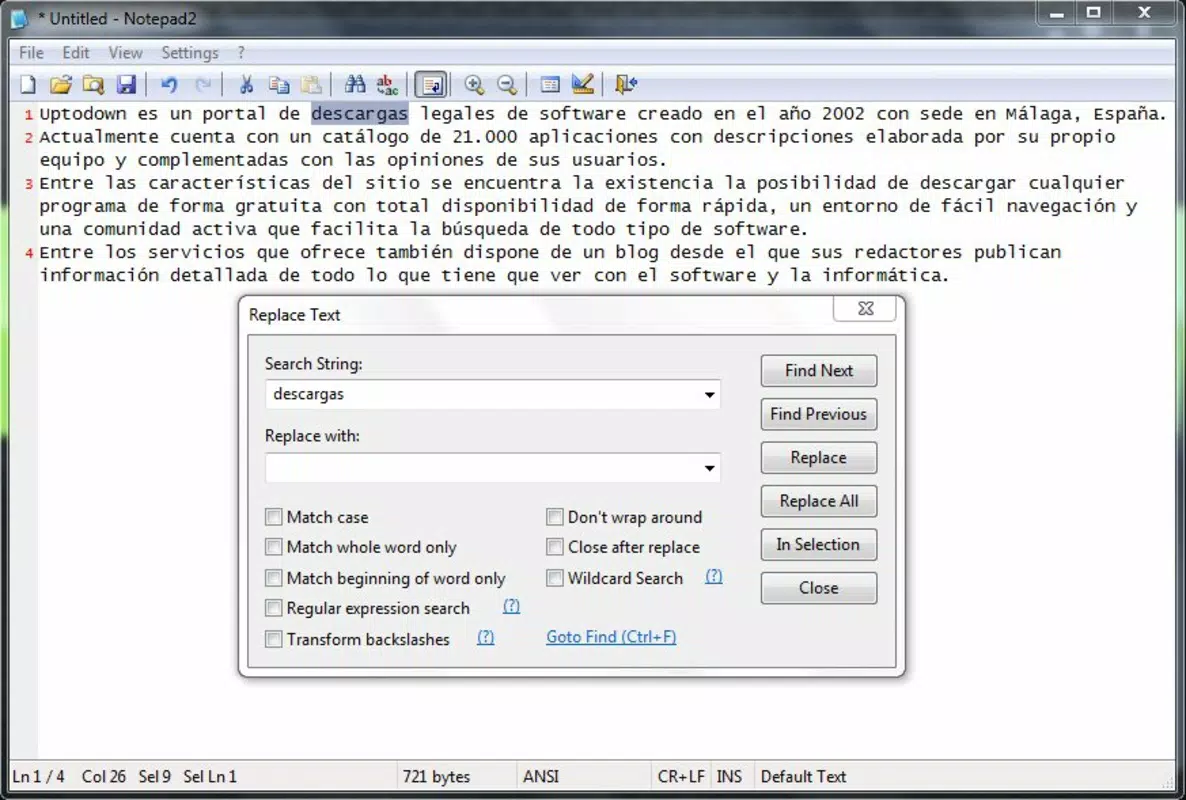The width and height of the screenshot is (1186, 800).
Task: Click the Find Next button
Action: pos(818,371)
